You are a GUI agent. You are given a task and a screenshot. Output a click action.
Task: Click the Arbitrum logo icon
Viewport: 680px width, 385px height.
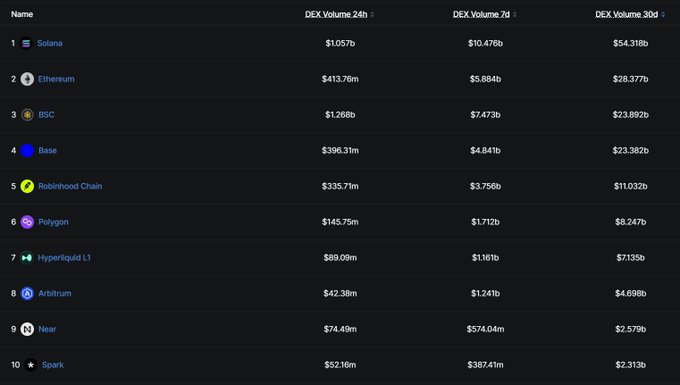point(27,294)
